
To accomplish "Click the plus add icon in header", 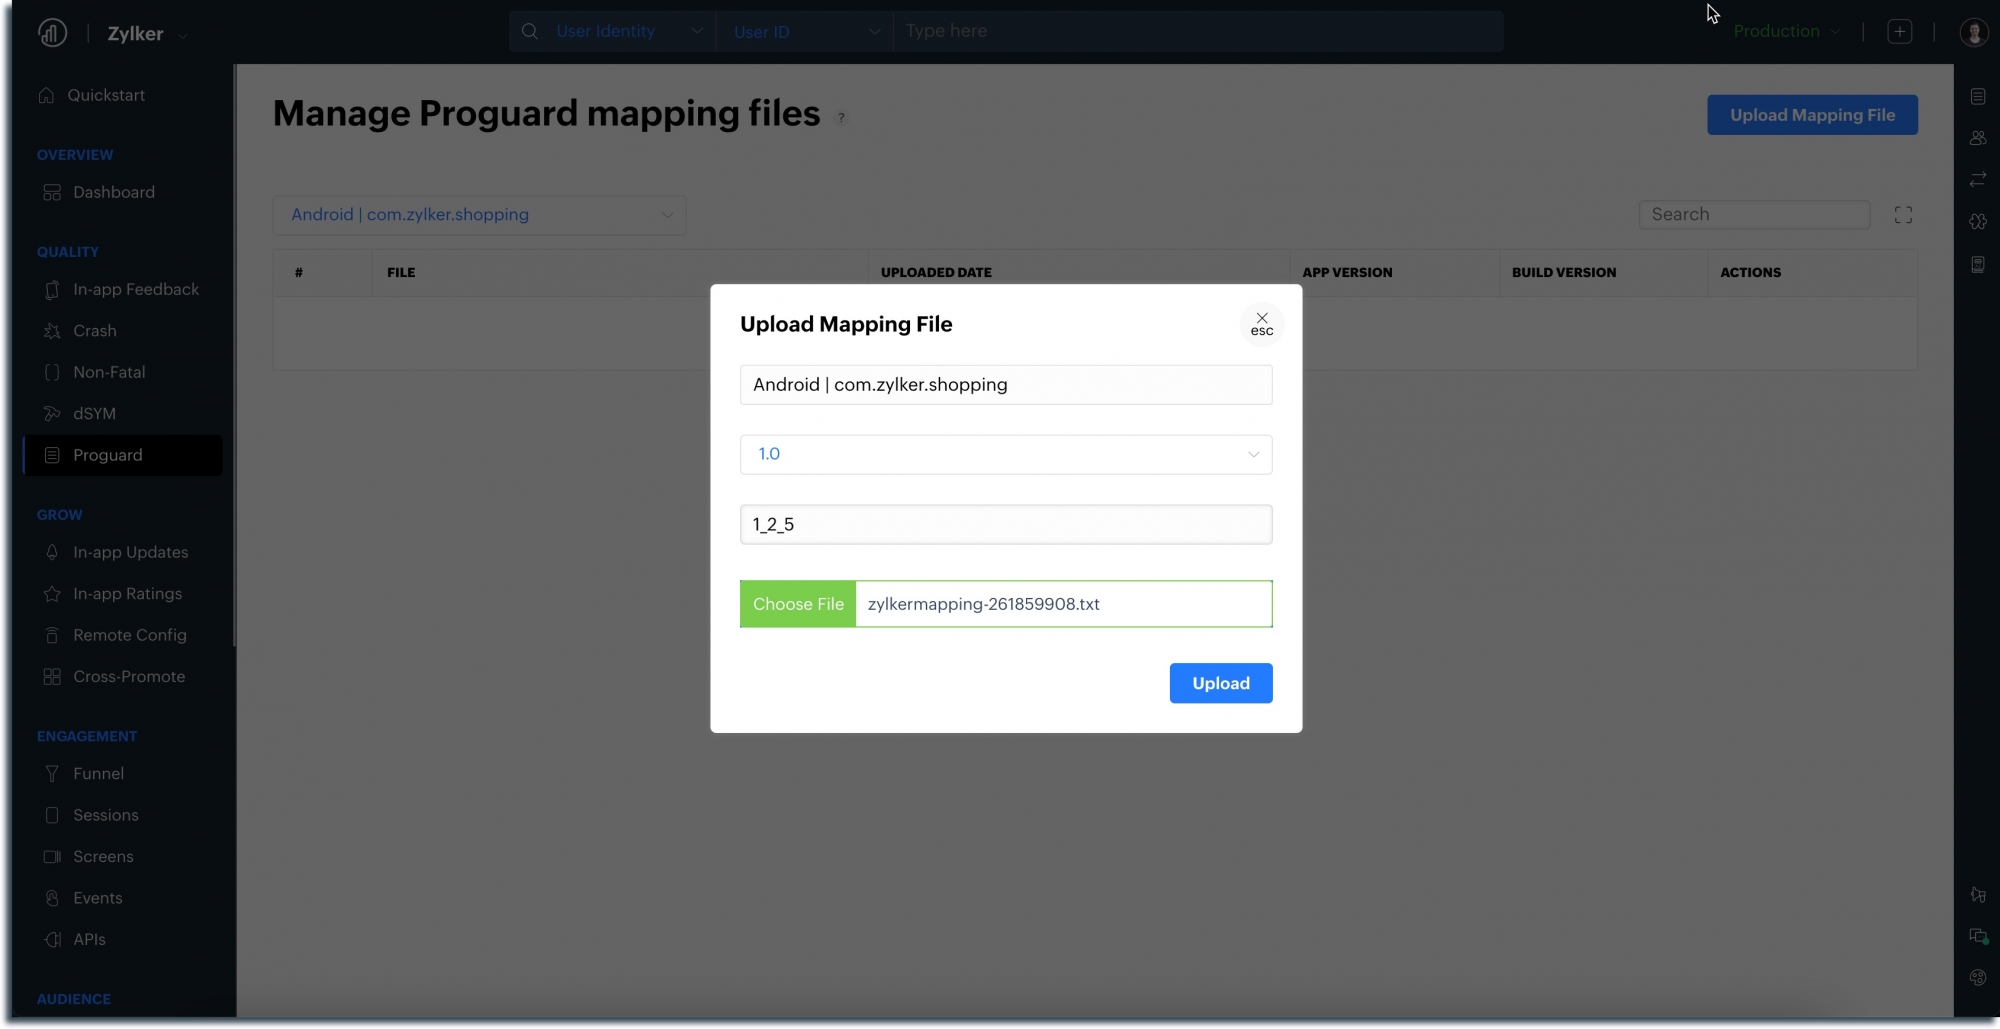I will (1900, 32).
